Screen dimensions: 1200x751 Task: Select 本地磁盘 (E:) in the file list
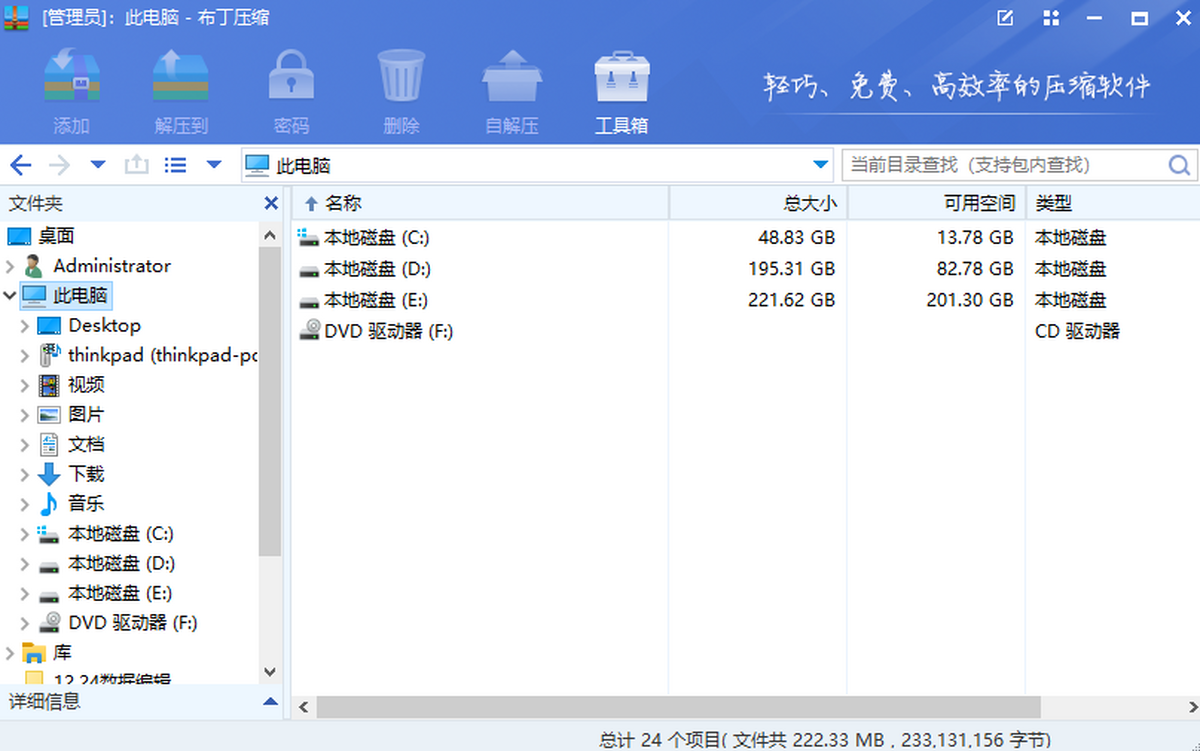coord(376,300)
